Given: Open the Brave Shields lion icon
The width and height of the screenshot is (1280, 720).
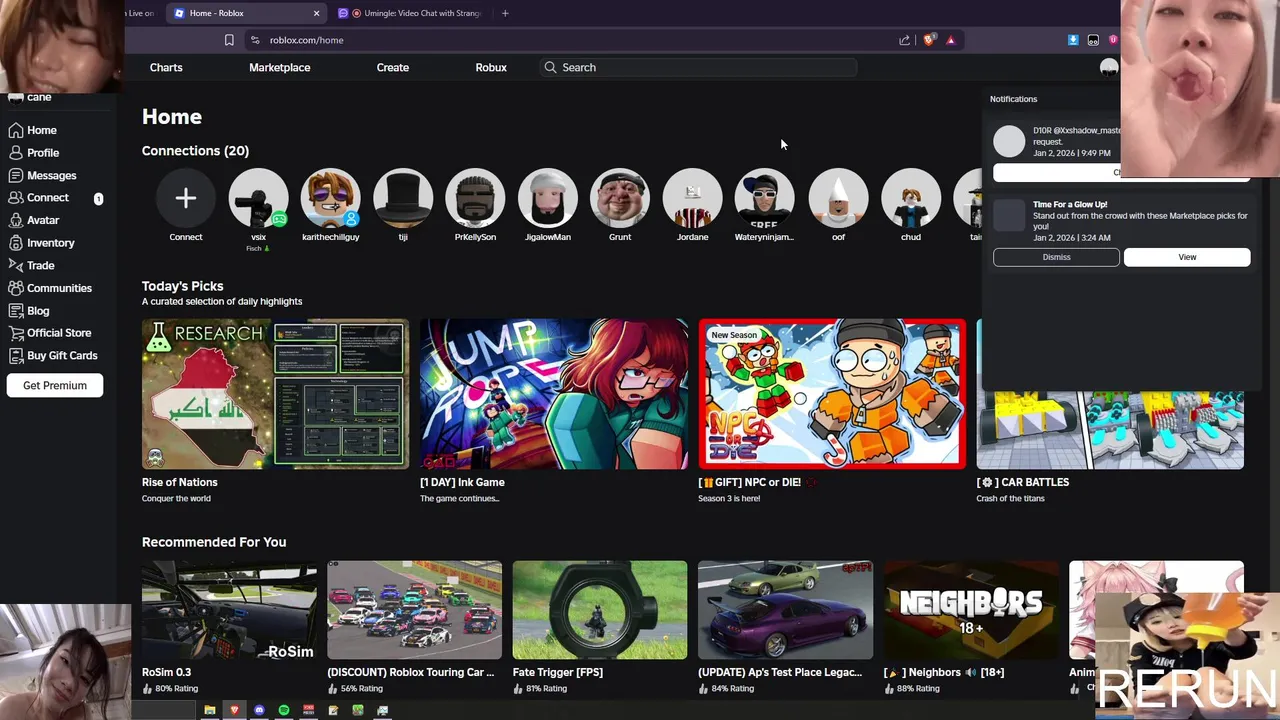Looking at the screenshot, I should point(929,40).
